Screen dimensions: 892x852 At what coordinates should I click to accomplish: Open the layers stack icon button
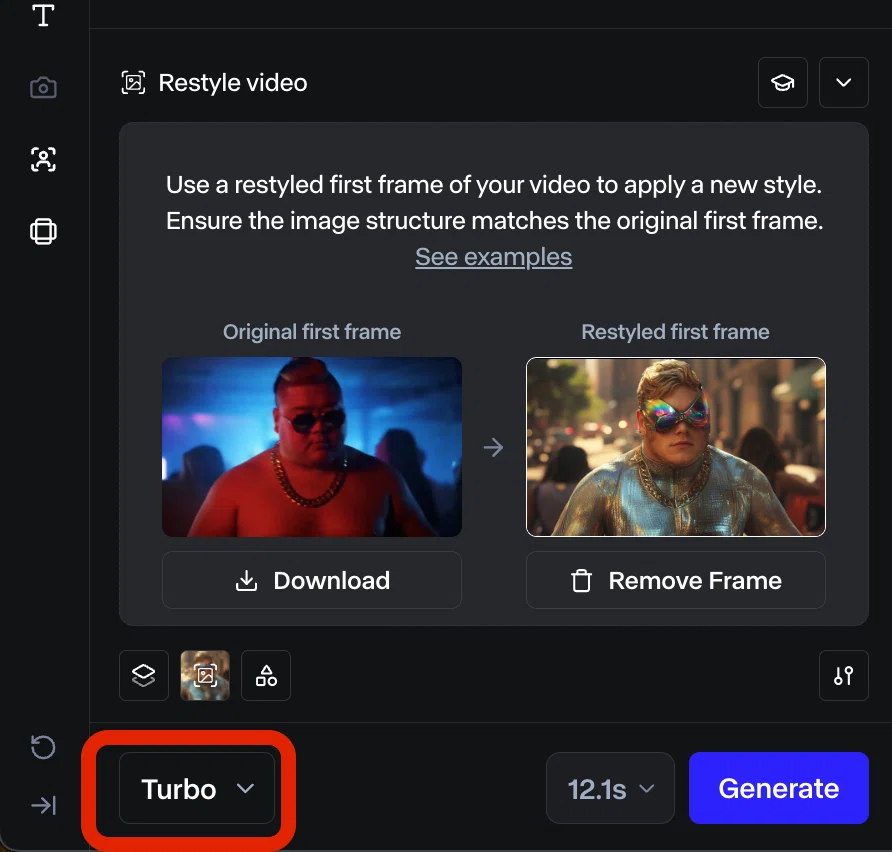[x=144, y=676]
